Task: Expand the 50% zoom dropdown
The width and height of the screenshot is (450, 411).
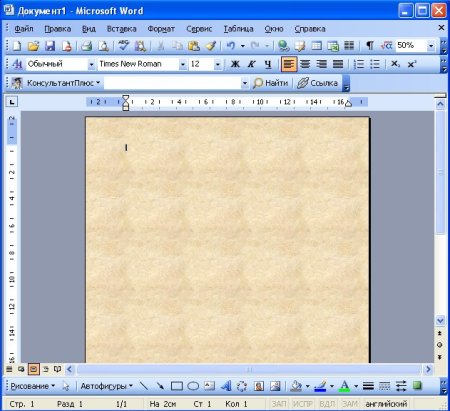Action: (431, 46)
